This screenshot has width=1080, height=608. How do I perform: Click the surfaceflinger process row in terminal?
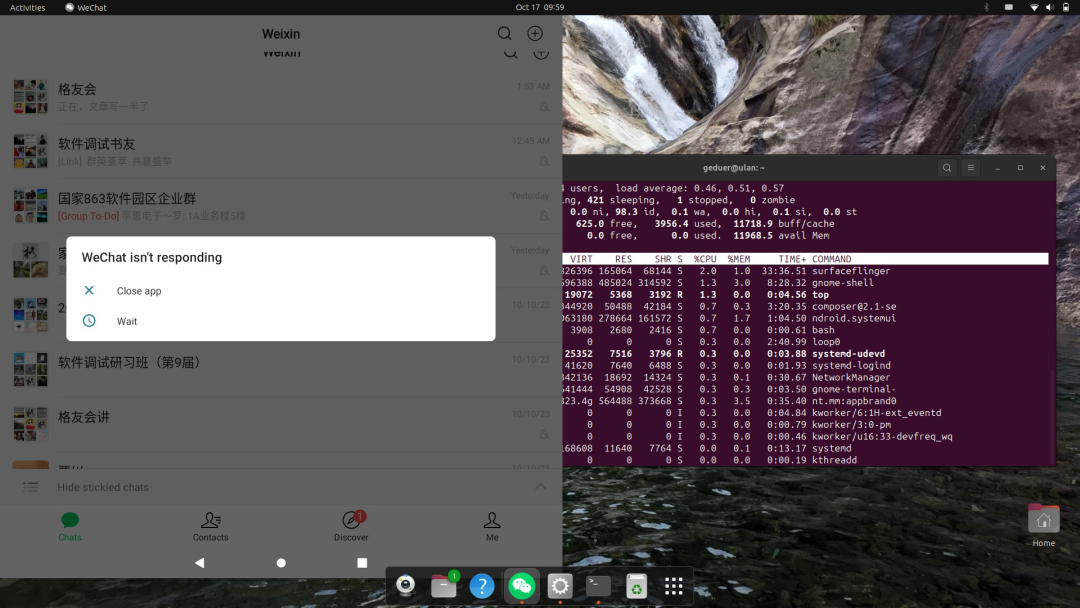click(x=805, y=271)
